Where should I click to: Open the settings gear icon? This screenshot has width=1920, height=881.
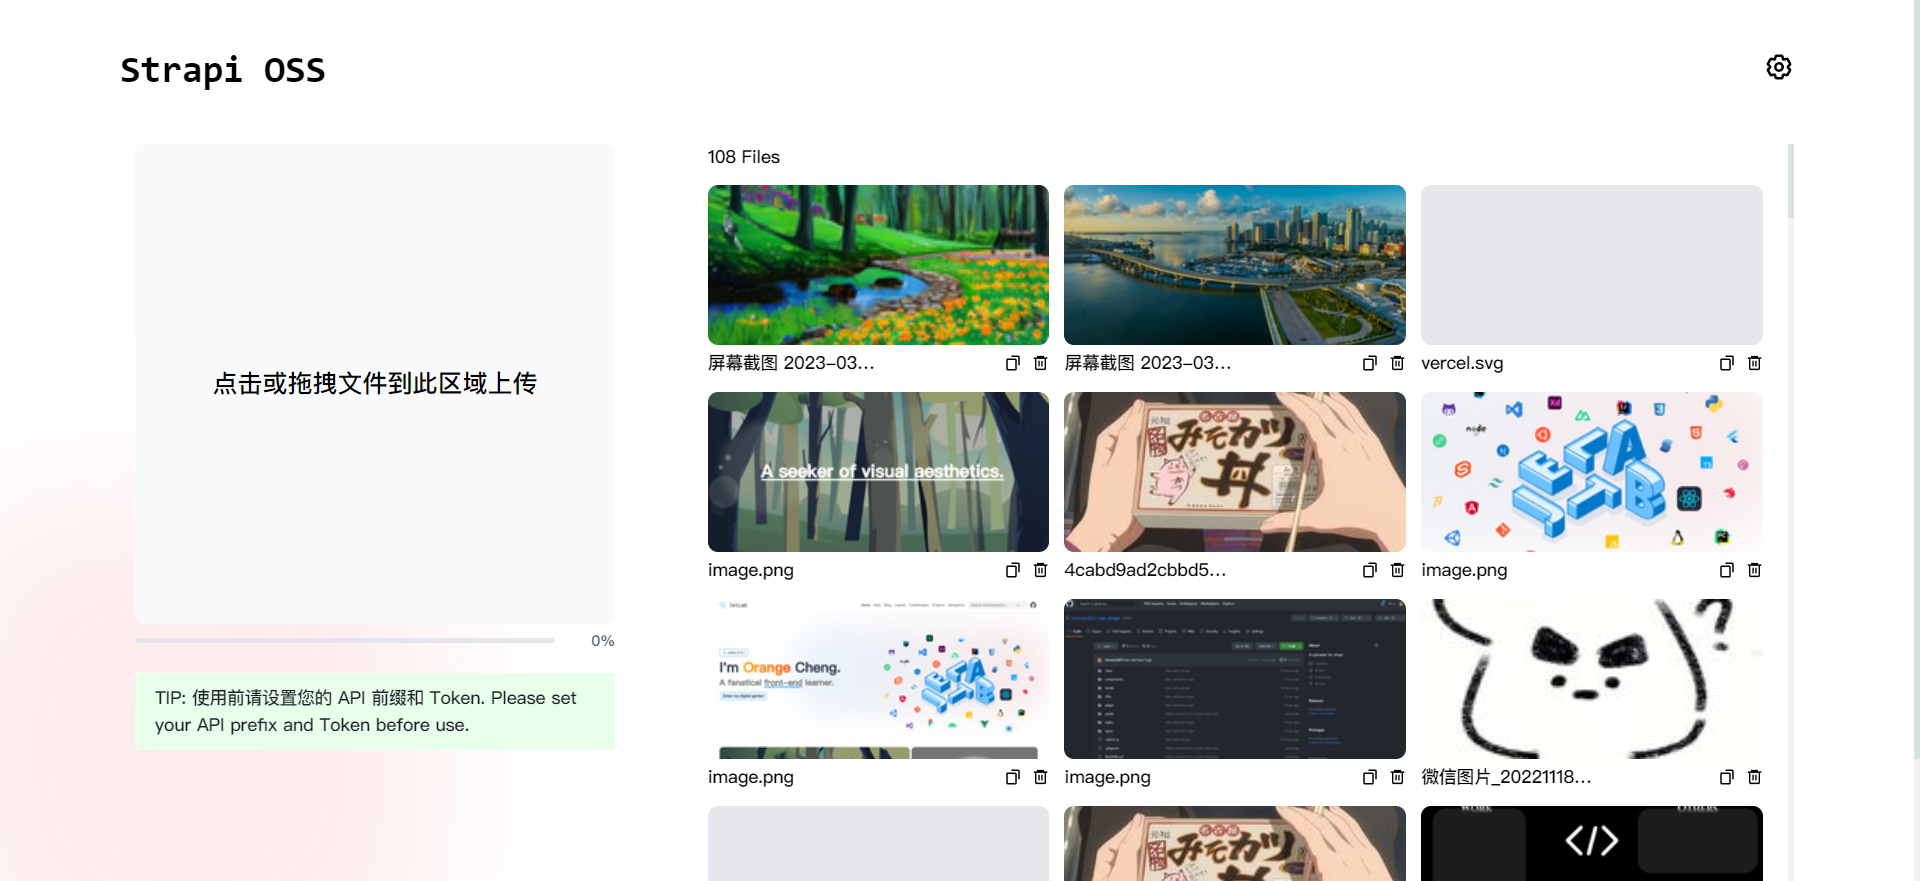[x=1778, y=67]
